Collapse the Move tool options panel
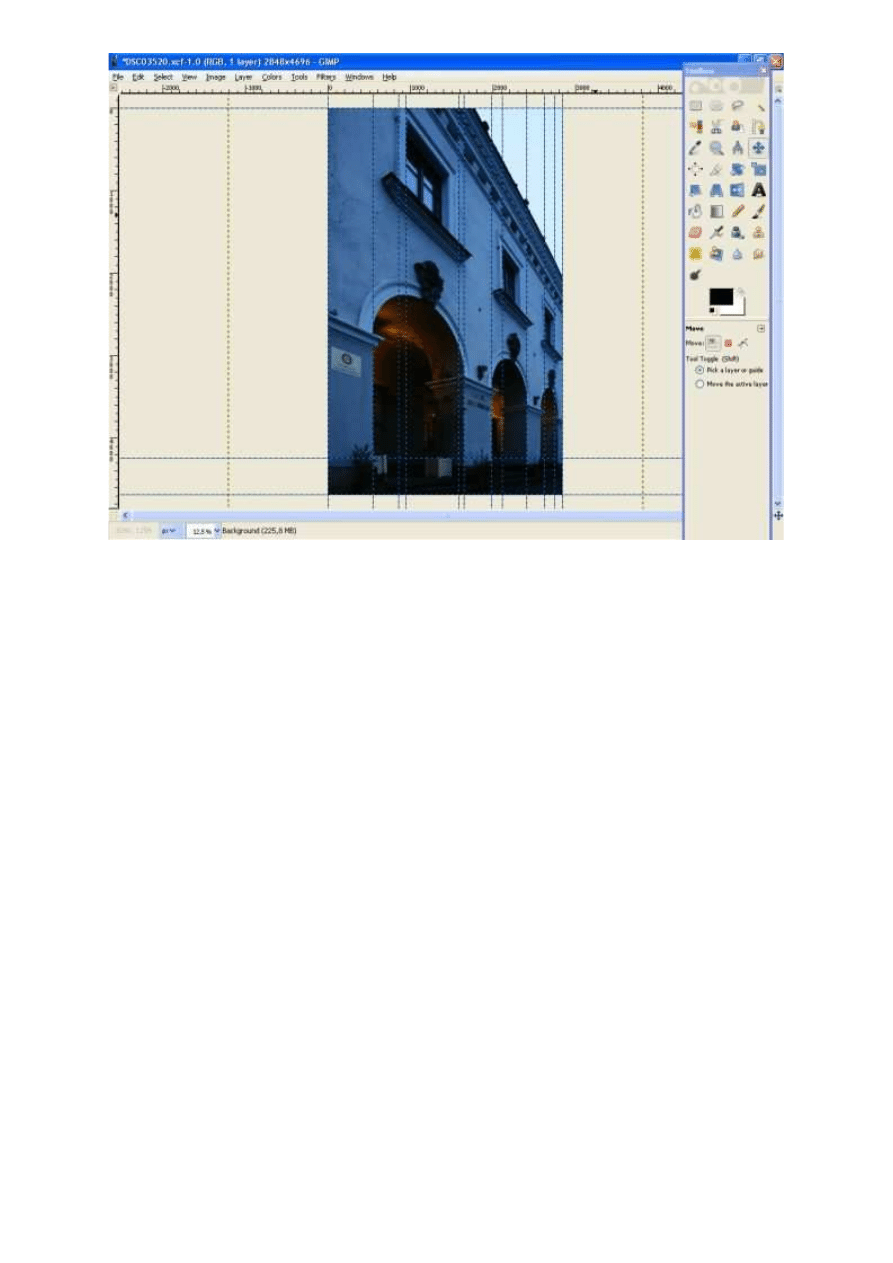Viewport: 893px width, 1263px height. [761, 328]
